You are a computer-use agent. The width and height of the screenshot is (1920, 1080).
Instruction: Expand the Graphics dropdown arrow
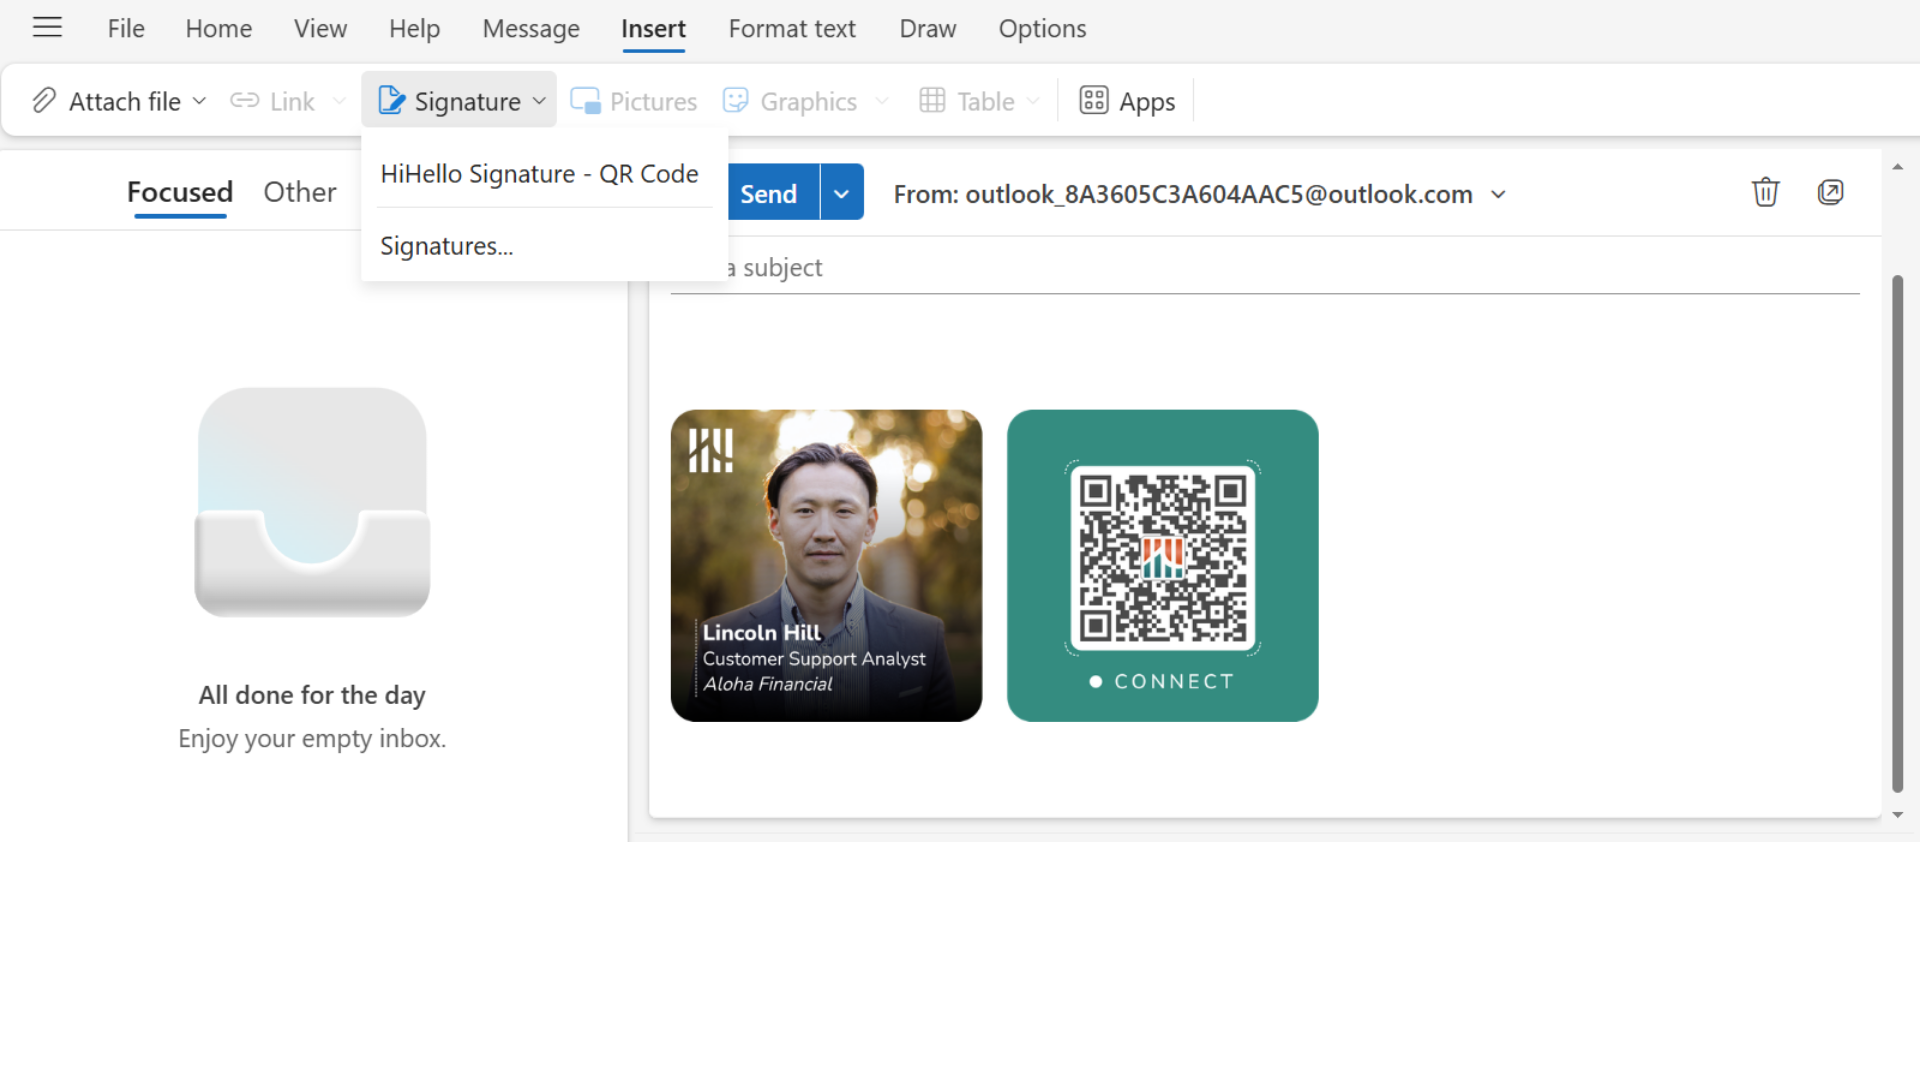(x=882, y=101)
